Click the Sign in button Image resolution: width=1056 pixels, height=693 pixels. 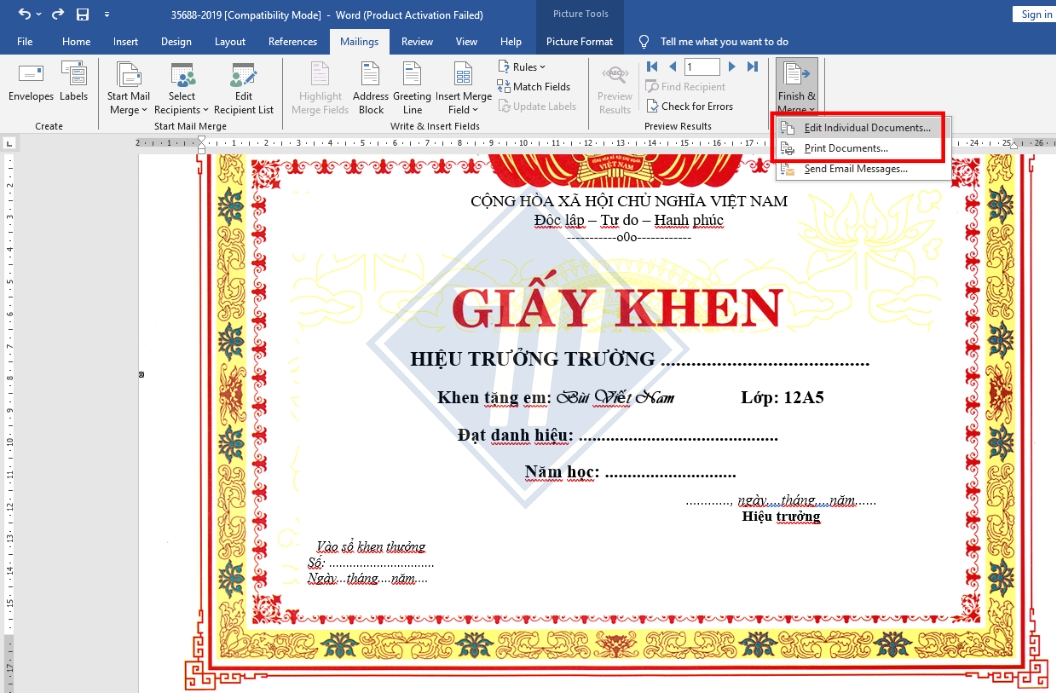click(x=1034, y=14)
